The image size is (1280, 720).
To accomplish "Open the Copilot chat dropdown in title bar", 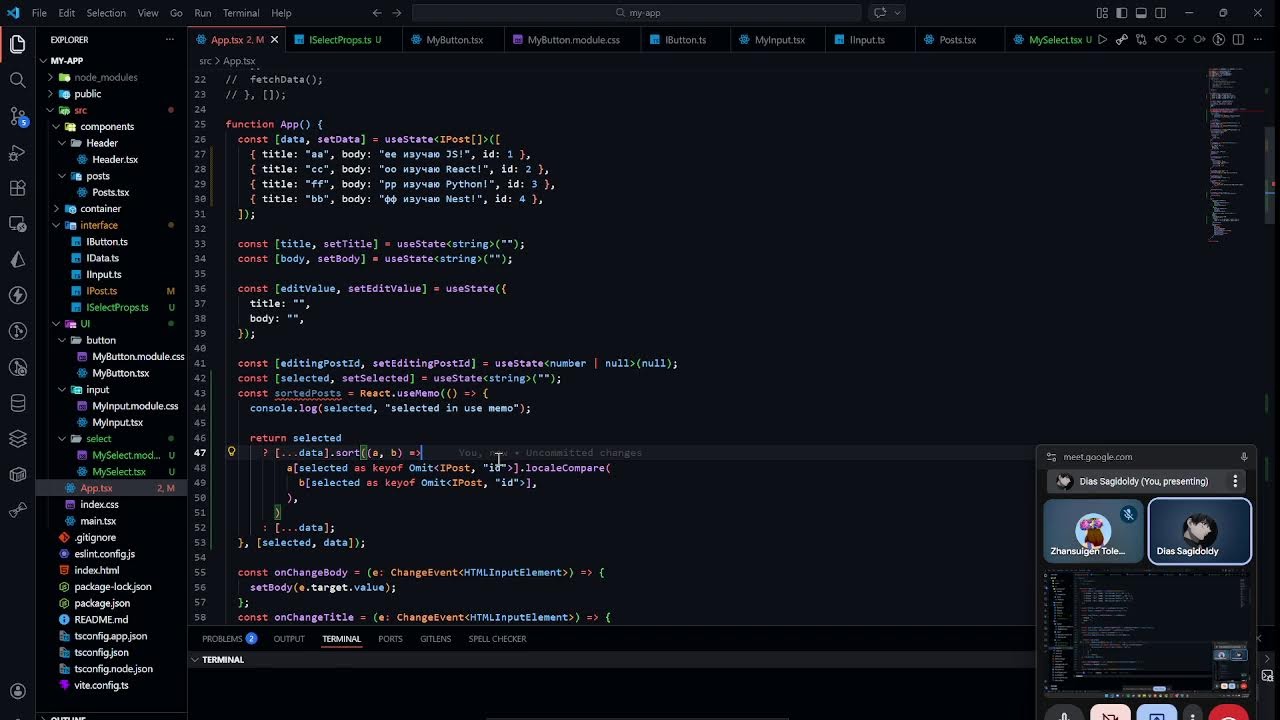I will click(x=897, y=13).
